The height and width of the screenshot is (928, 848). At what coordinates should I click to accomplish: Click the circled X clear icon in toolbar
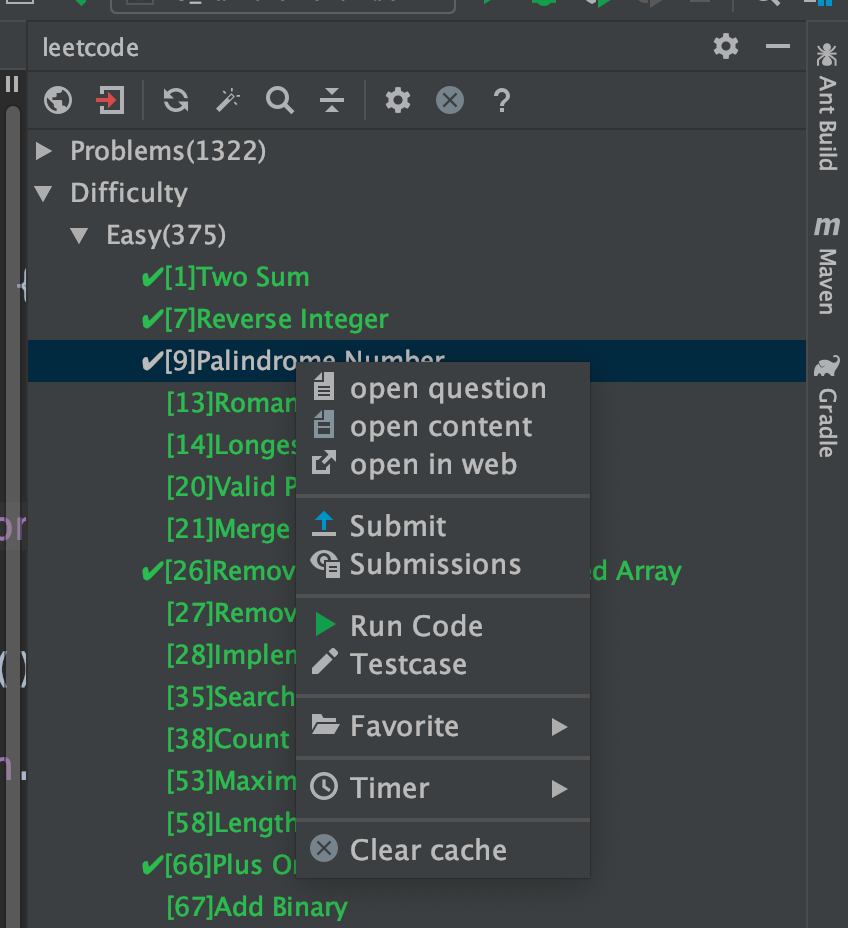pos(449,100)
